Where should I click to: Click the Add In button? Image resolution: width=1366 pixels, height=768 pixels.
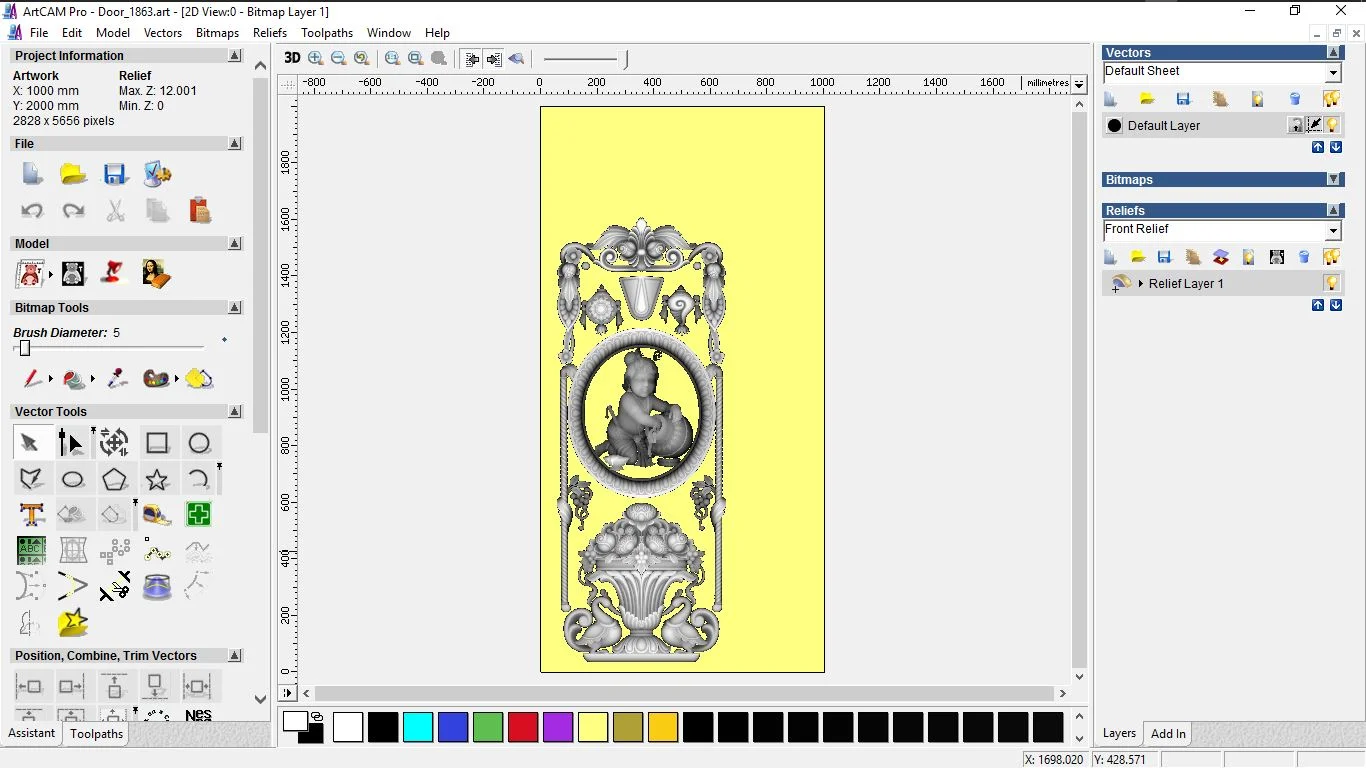1167,733
